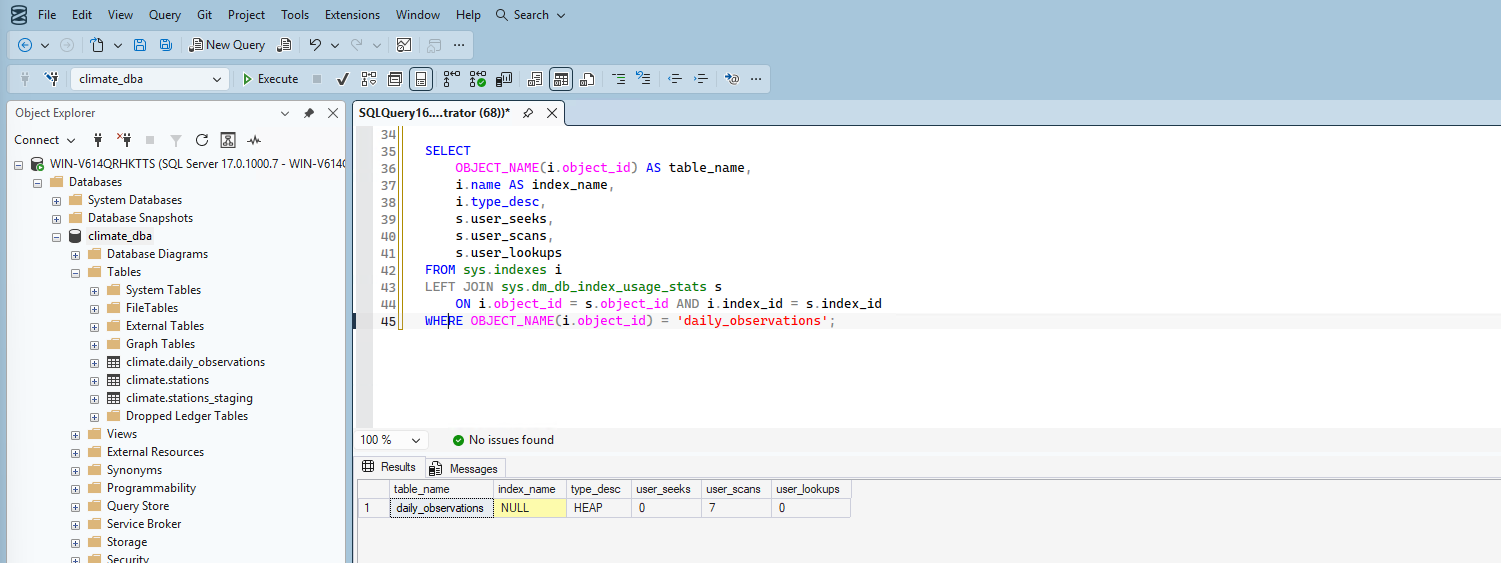Click the Search button in title bar
Viewport: 1501px width, 563px height.
pyautogui.click(x=530, y=15)
